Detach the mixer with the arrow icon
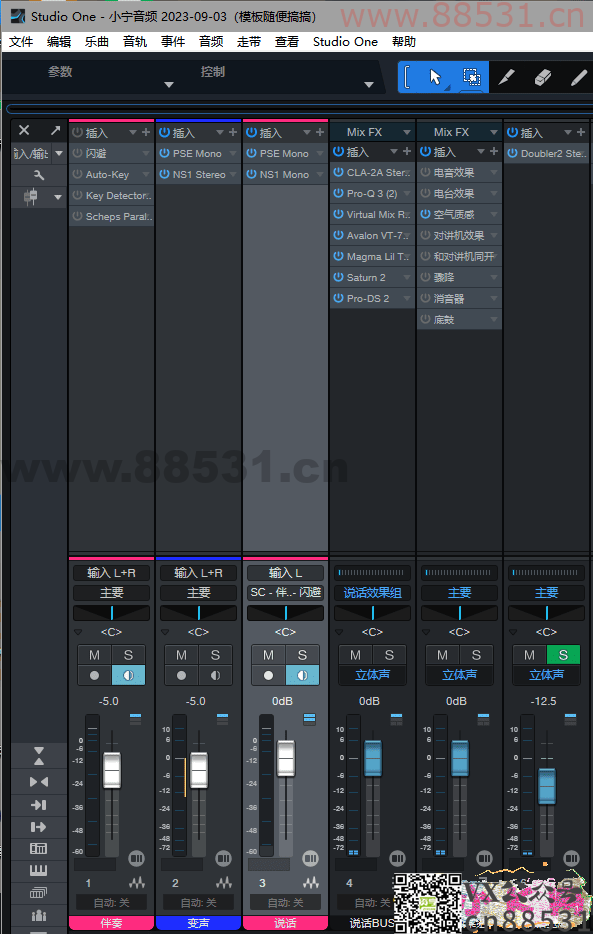The height and width of the screenshot is (934, 593). point(55,130)
